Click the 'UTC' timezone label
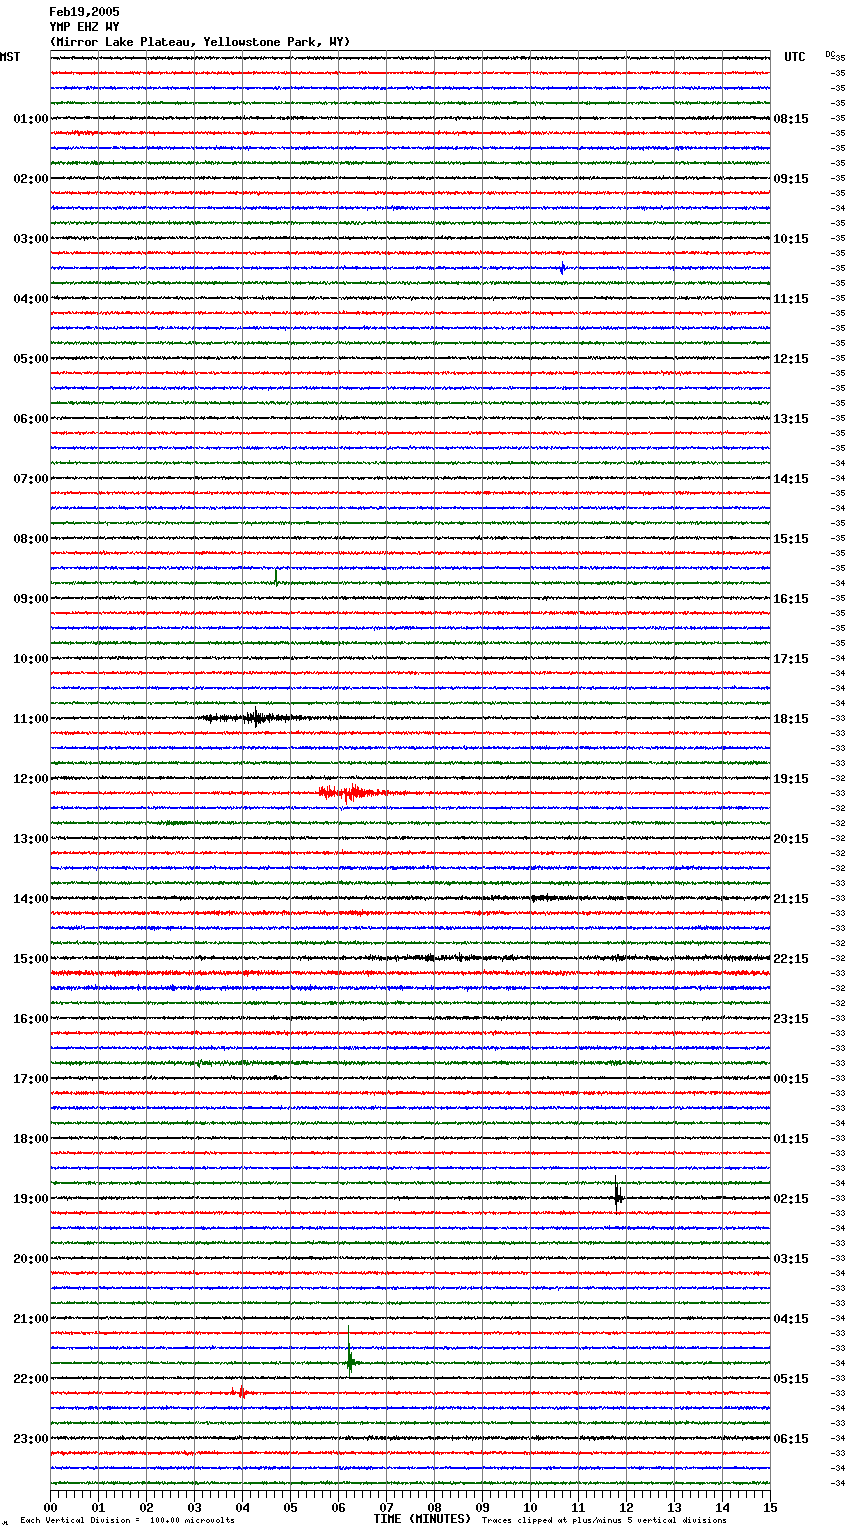 point(794,57)
